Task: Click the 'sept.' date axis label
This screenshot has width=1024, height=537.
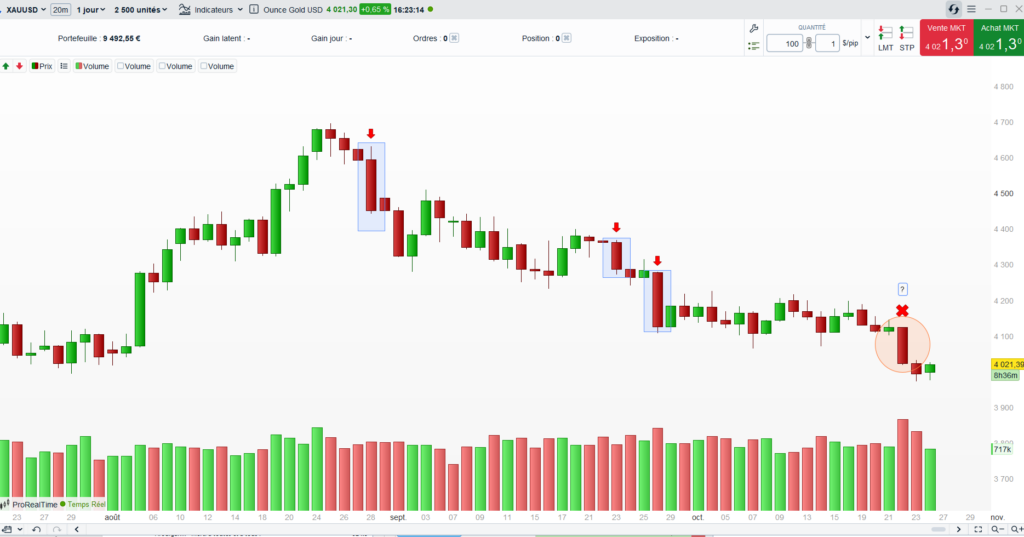Action: point(398,517)
